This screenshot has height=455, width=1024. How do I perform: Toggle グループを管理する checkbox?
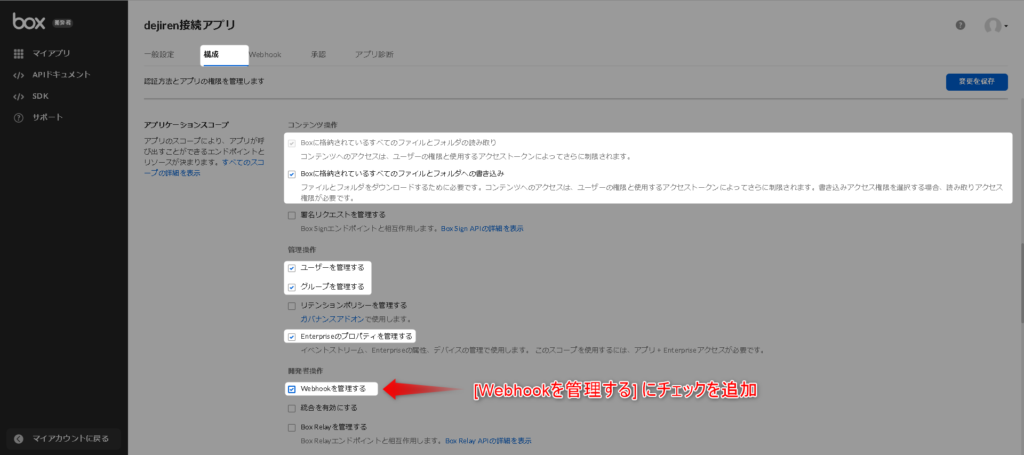pos(291,287)
